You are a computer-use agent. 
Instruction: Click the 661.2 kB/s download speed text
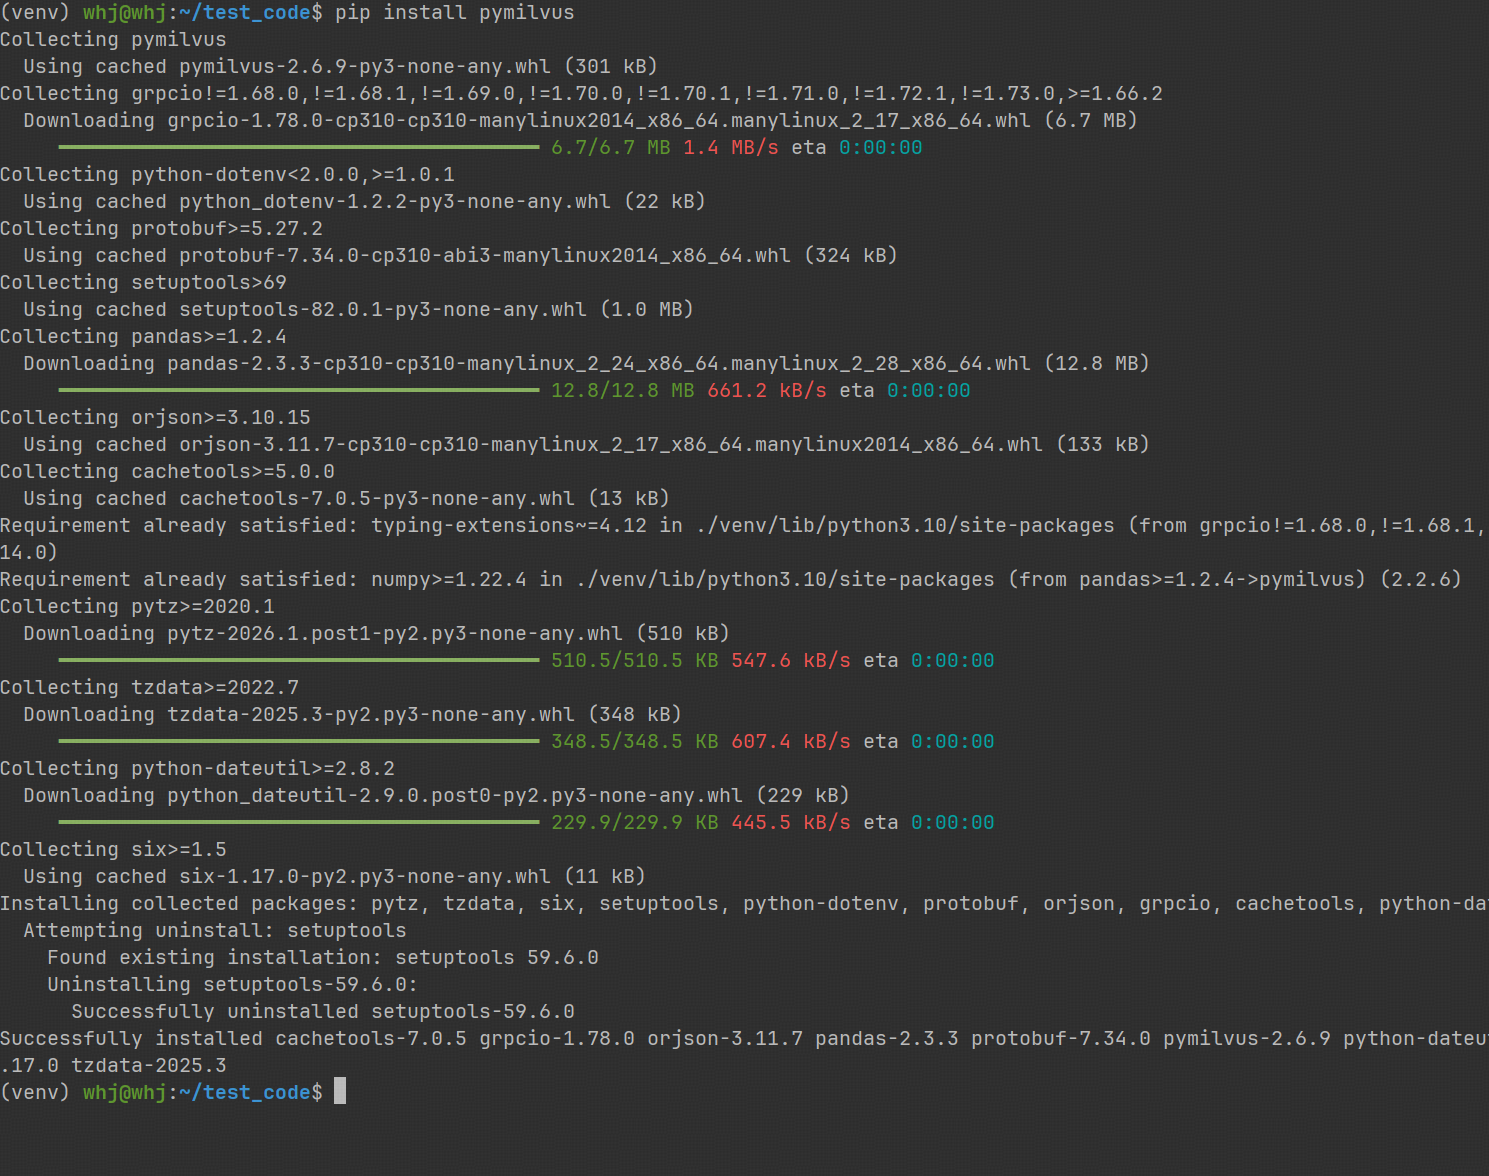point(766,391)
